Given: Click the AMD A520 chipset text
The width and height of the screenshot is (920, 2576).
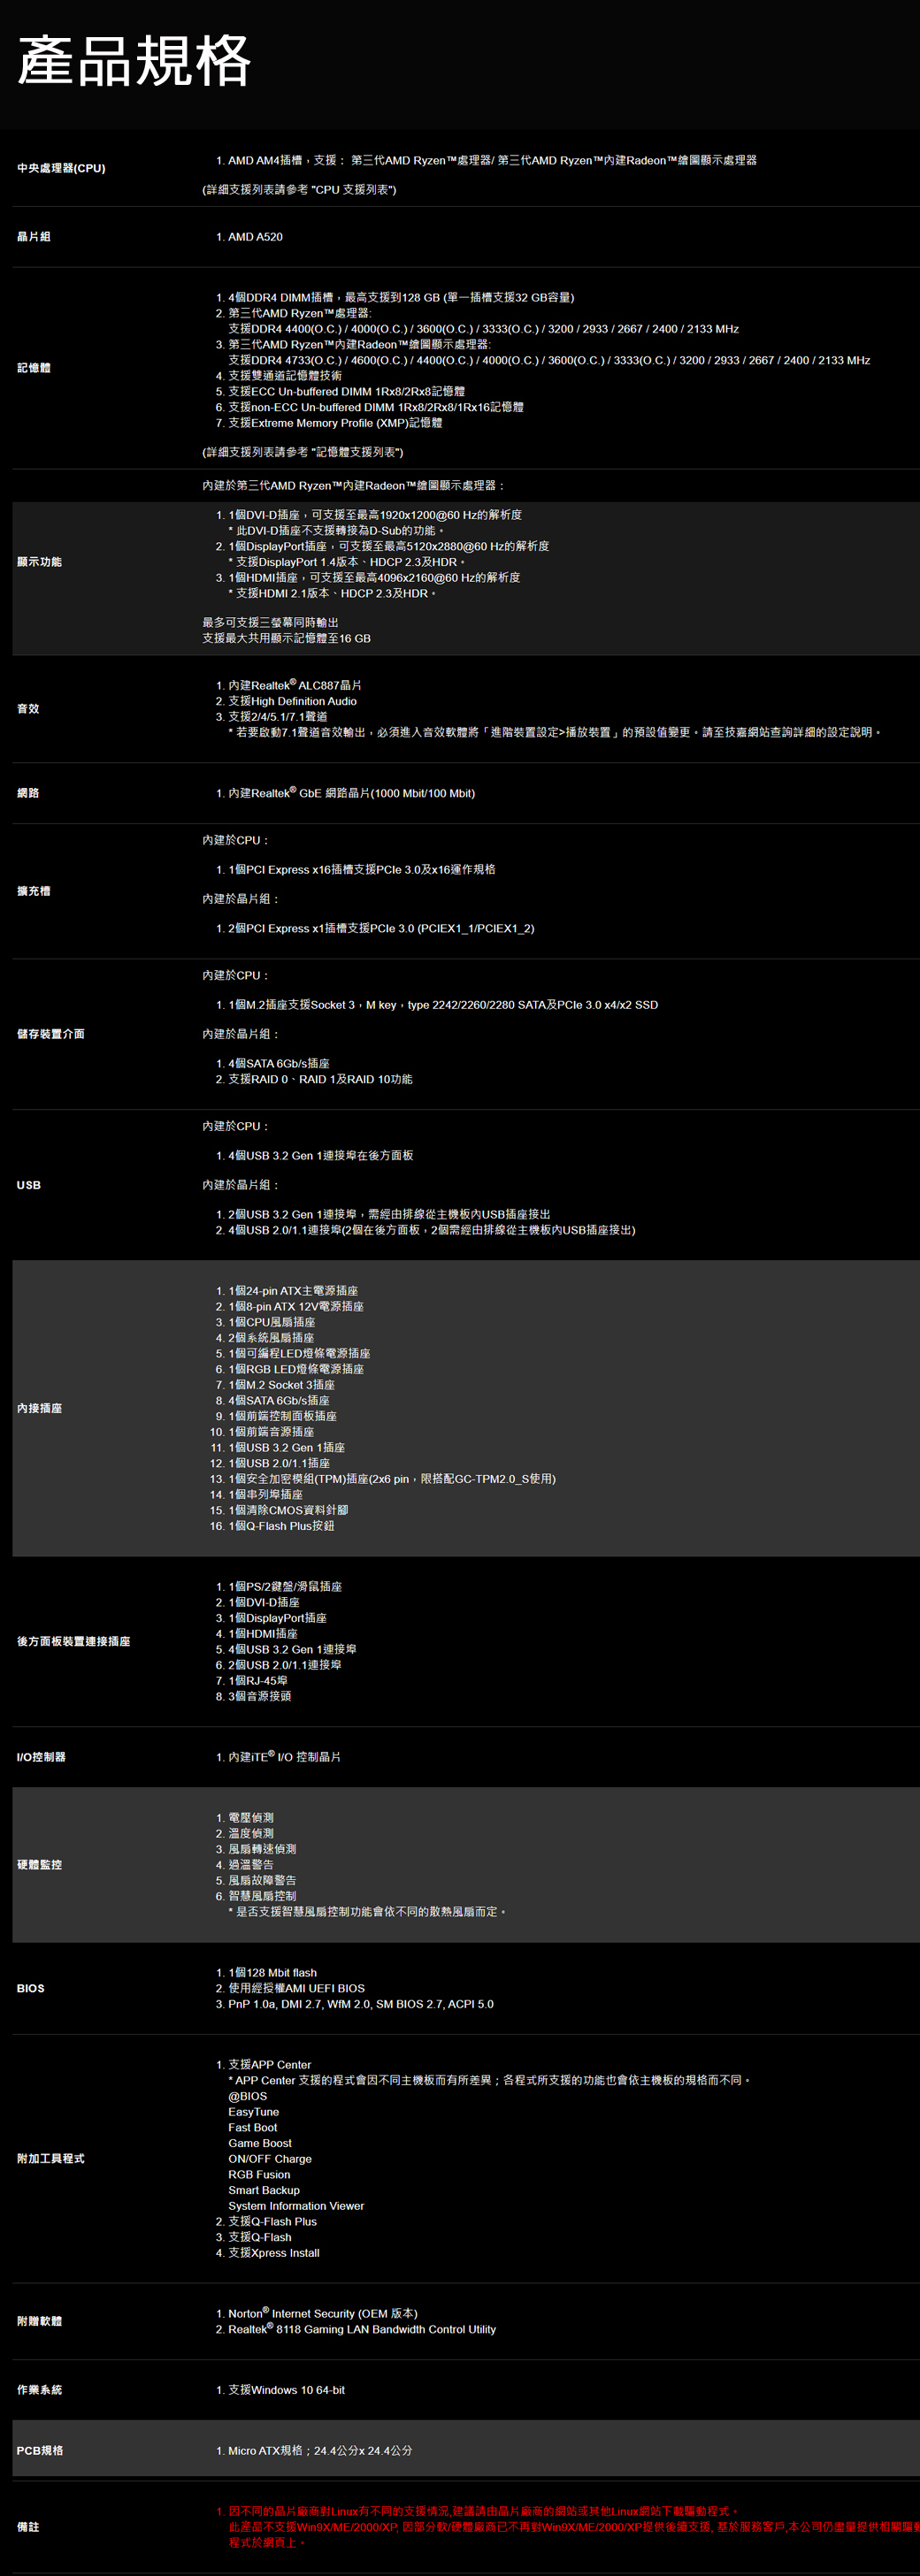Looking at the screenshot, I should coord(255,237).
